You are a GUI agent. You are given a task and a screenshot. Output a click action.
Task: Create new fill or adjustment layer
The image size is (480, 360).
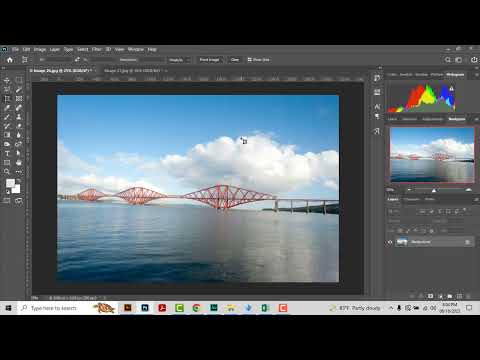pos(440,296)
